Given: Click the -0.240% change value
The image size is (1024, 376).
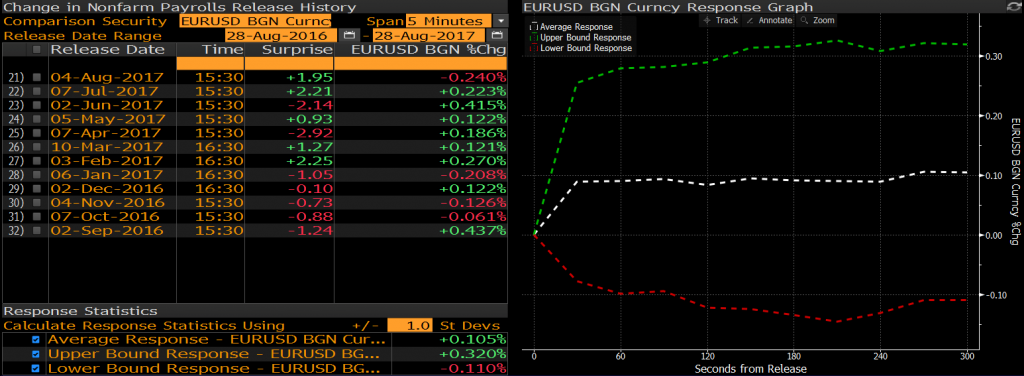Looking at the screenshot, I should point(473,77).
